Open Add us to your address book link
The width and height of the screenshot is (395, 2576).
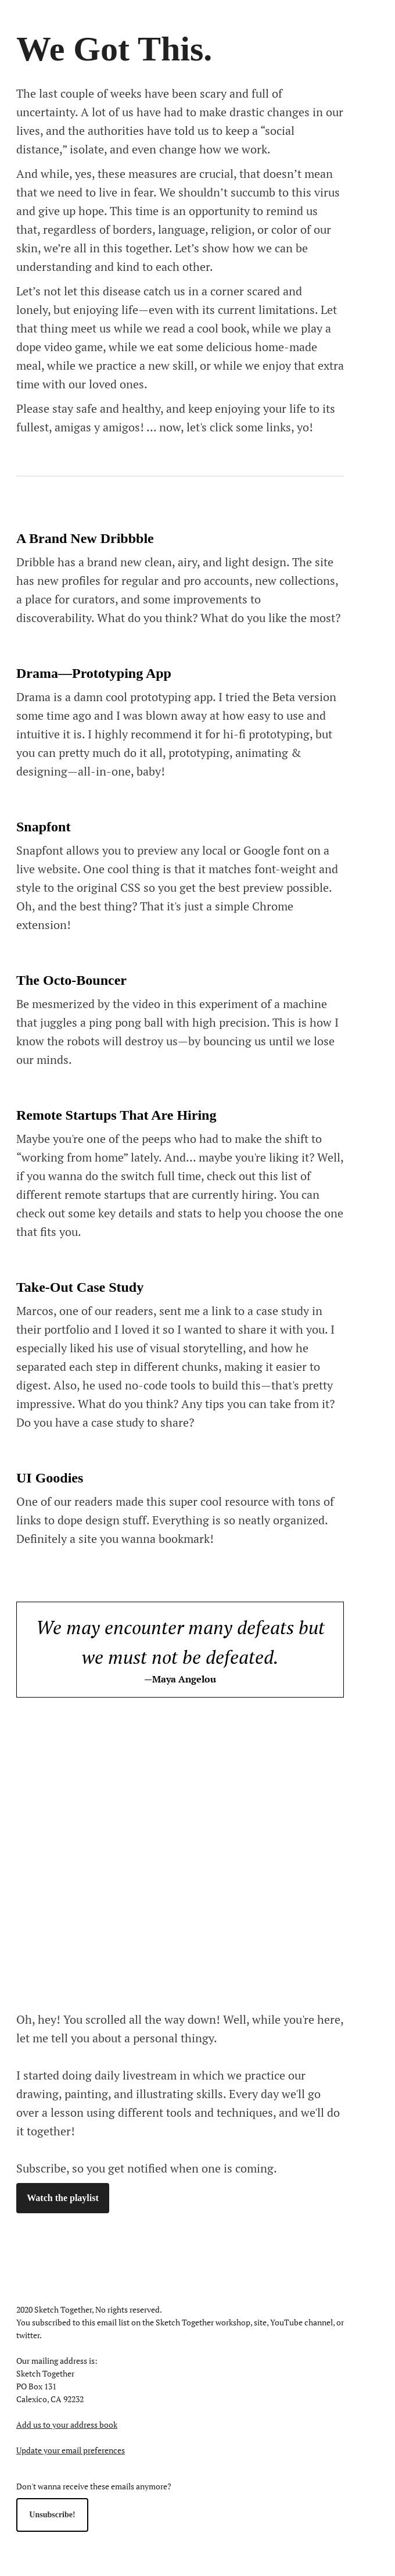coord(67,2424)
